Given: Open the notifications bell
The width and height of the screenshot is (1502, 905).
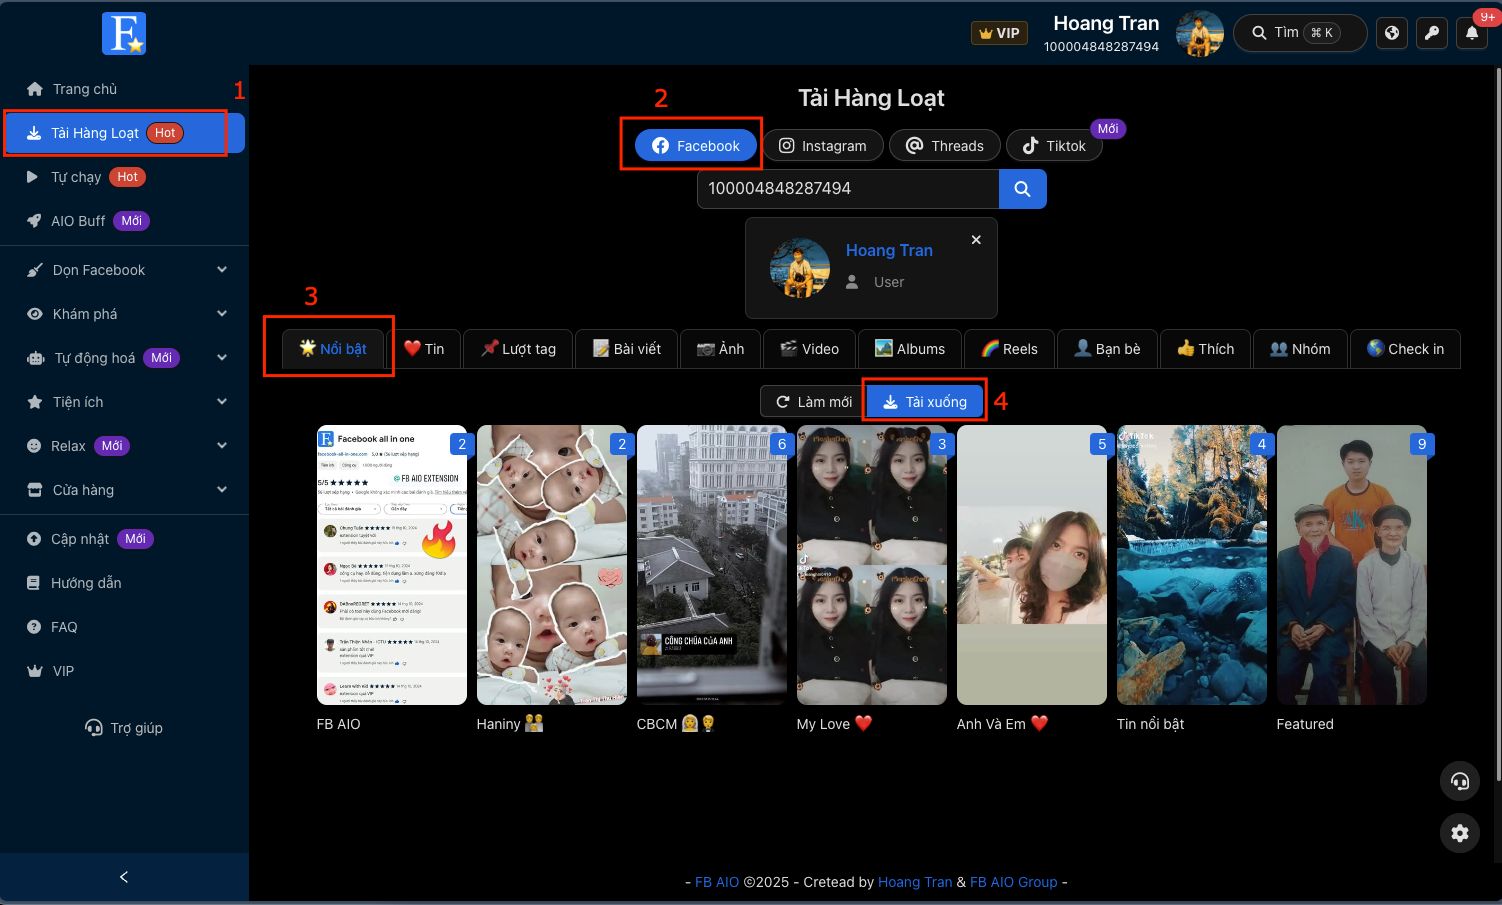Looking at the screenshot, I should pyautogui.click(x=1472, y=33).
